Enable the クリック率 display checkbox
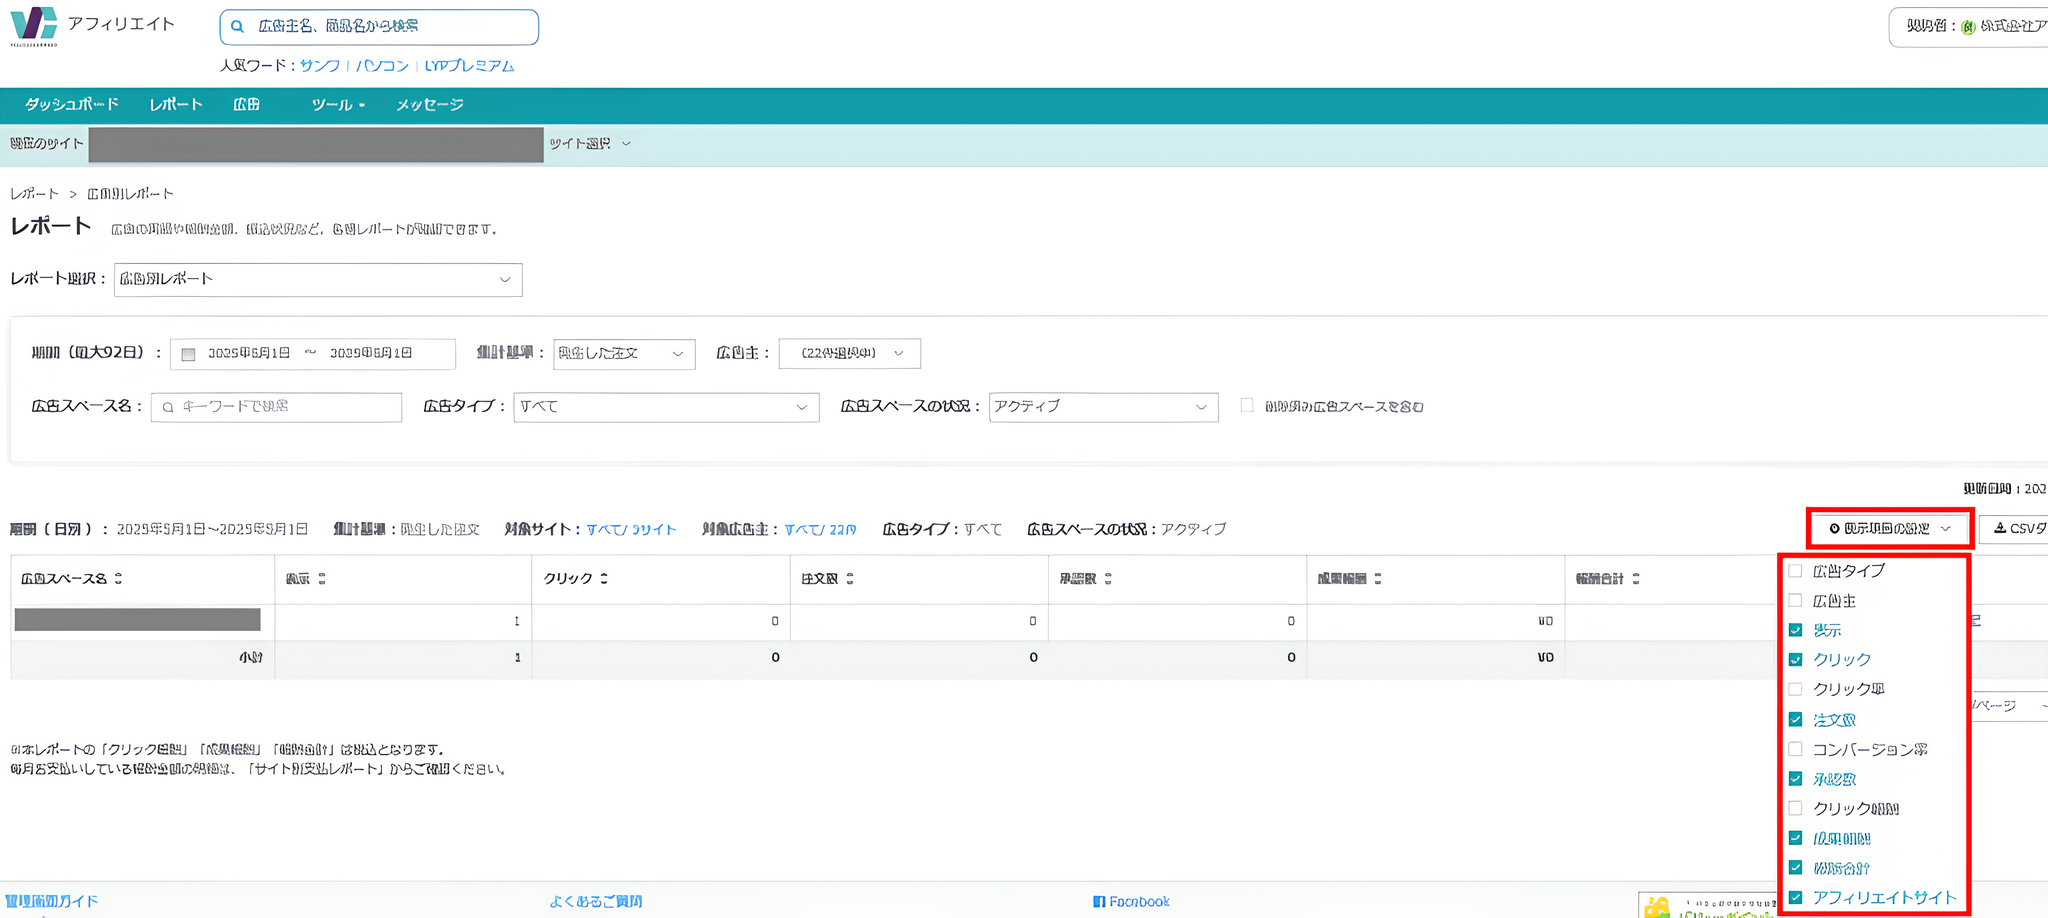This screenshot has height=918, width=2048. coord(1795,689)
